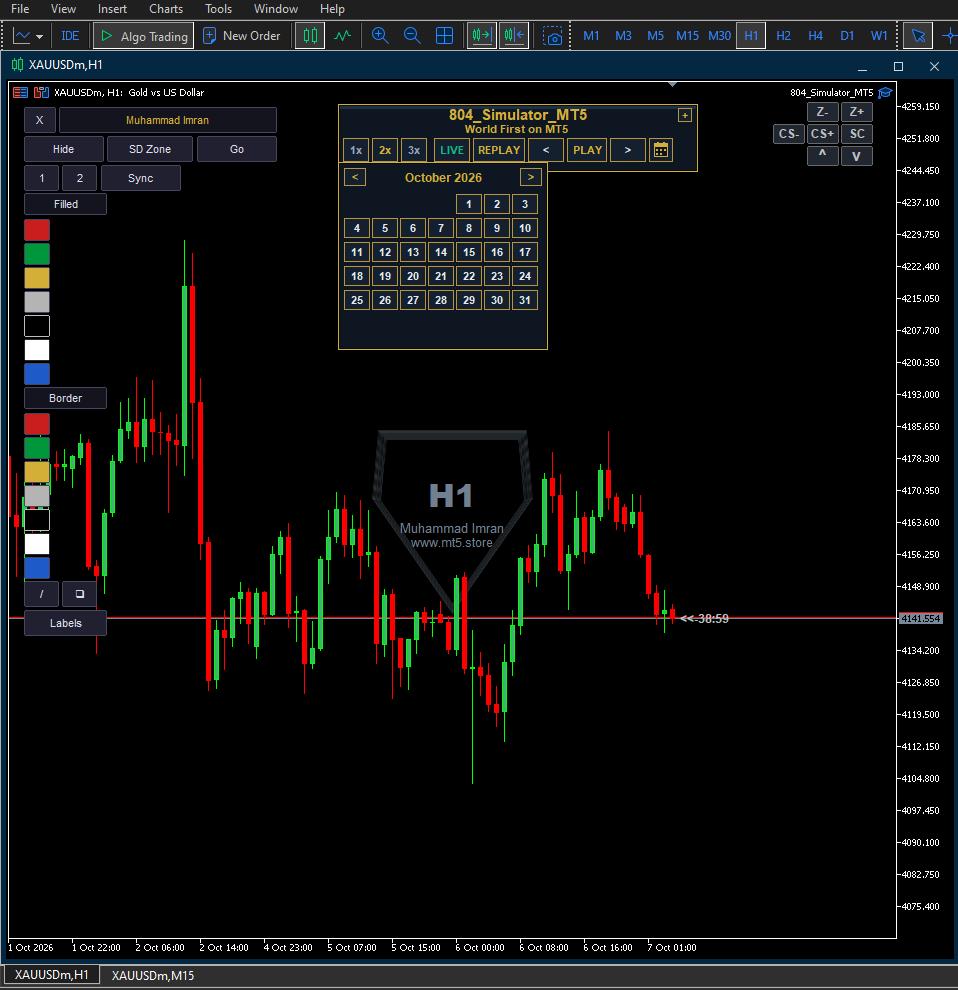Click the zoom in magnifier icon
The width and height of the screenshot is (958, 990).
pos(380,36)
